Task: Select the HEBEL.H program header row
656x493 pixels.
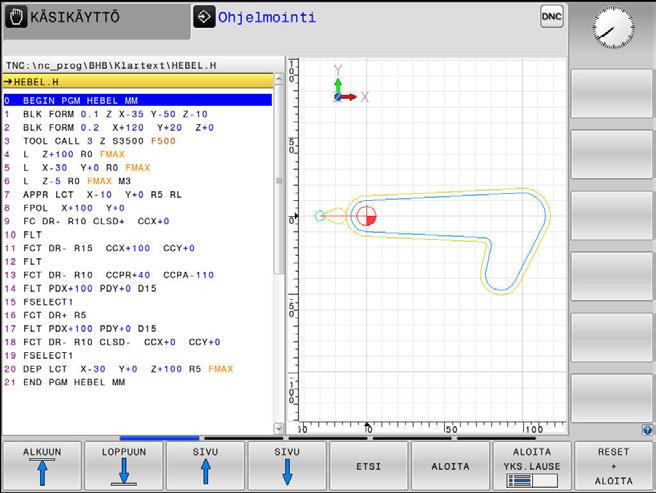Action: point(138,82)
